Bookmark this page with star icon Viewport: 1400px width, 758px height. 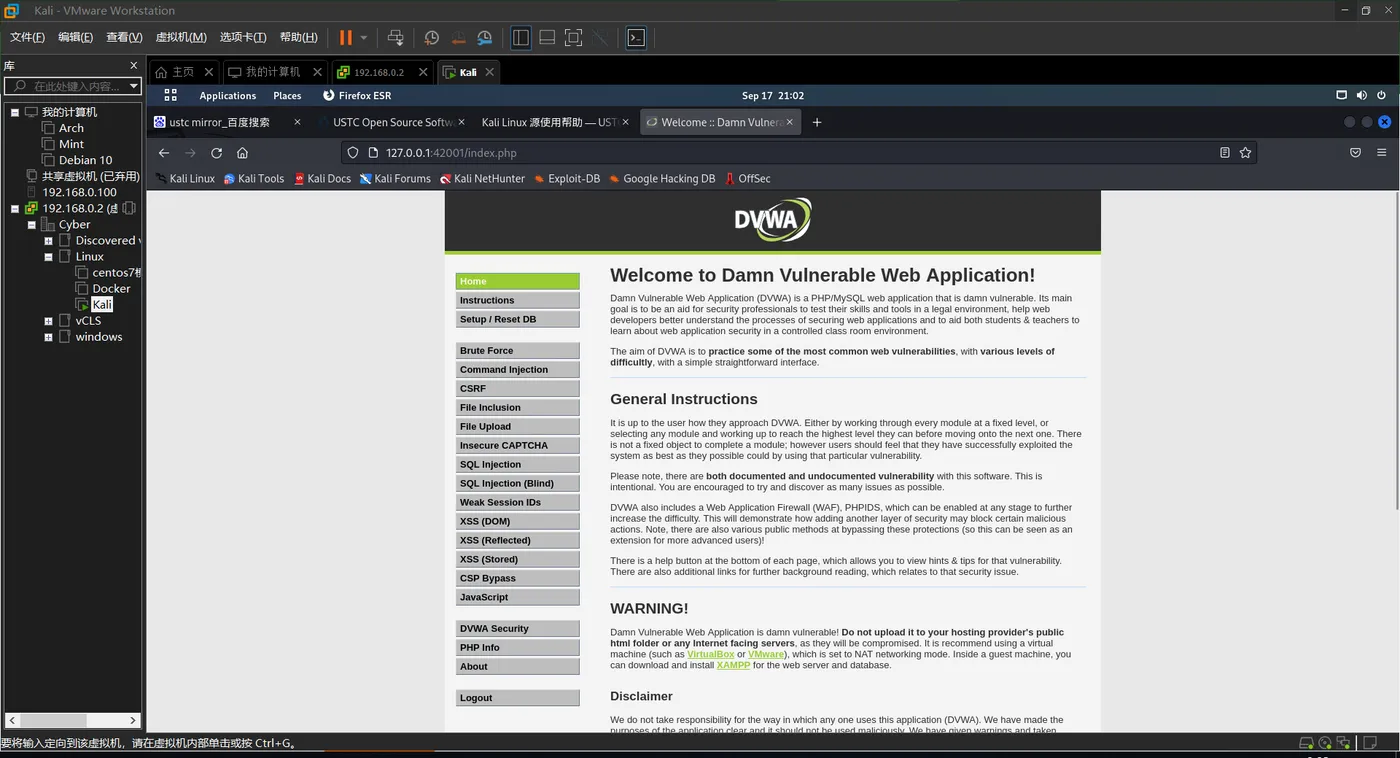click(x=1245, y=153)
